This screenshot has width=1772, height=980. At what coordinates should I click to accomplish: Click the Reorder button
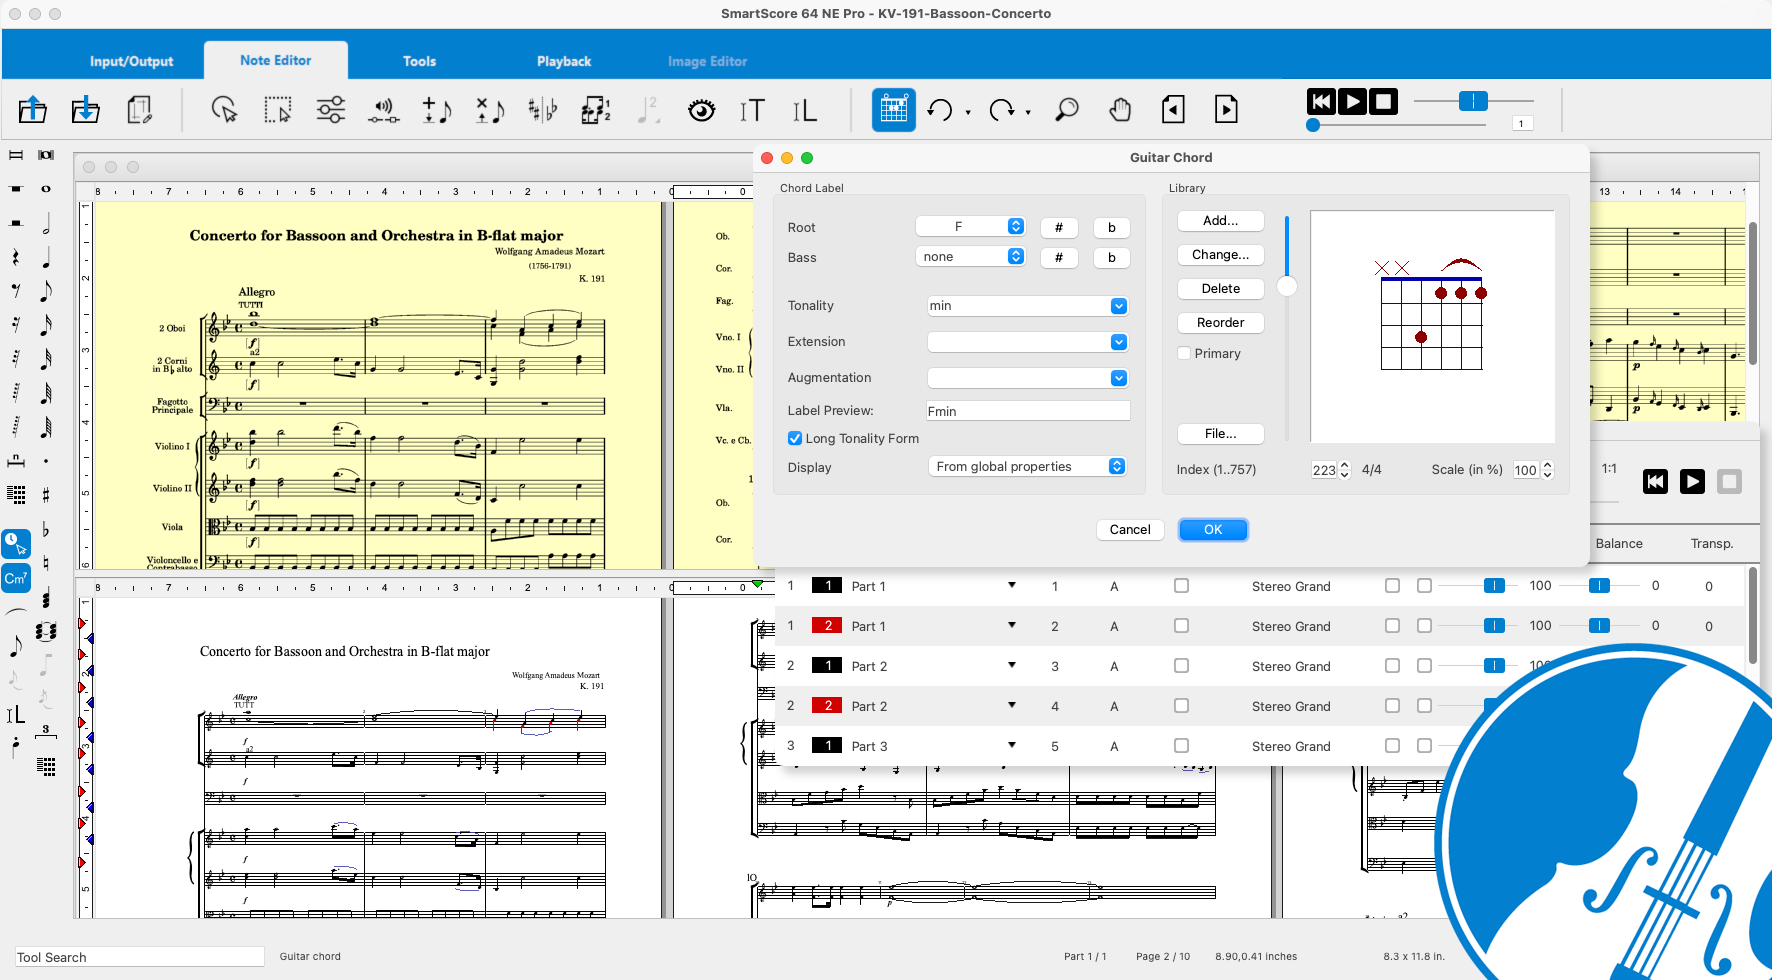click(1220, 323)
